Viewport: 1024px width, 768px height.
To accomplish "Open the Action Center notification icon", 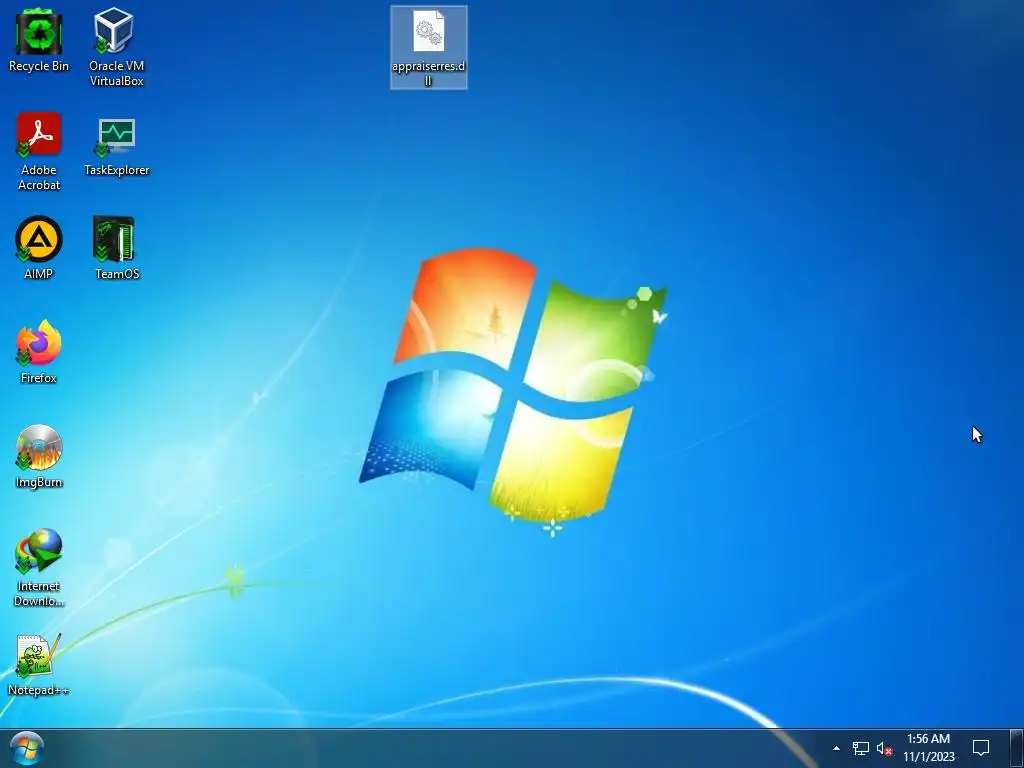I will click(x=980, y=748).
